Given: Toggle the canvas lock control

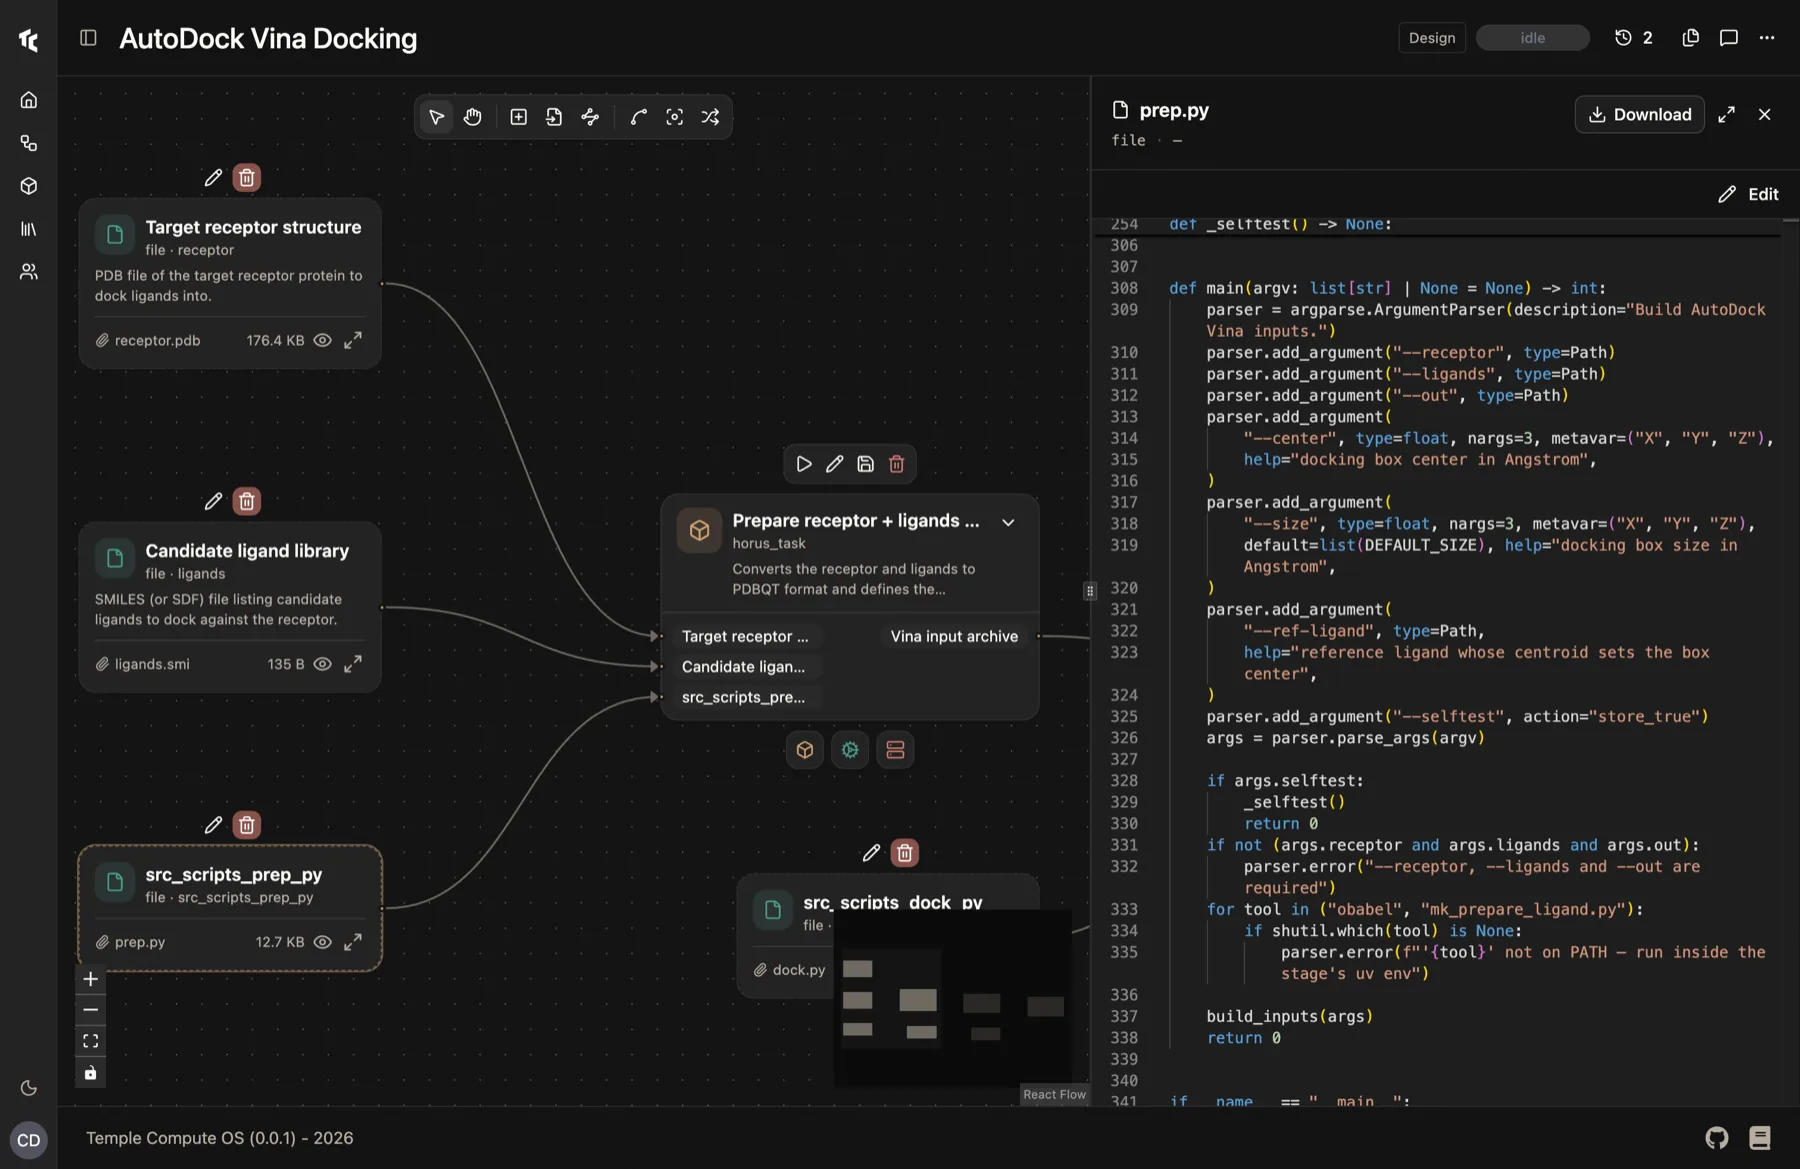Looking at the screenshot, I should click(x=90, y=1073).
